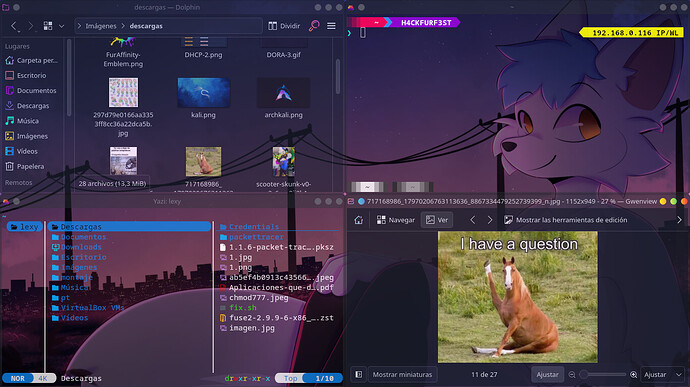The width and height of the screenshot is (690, 387).
Task: Go to next image in Gwenview
Action: click(x=490, y=220)
